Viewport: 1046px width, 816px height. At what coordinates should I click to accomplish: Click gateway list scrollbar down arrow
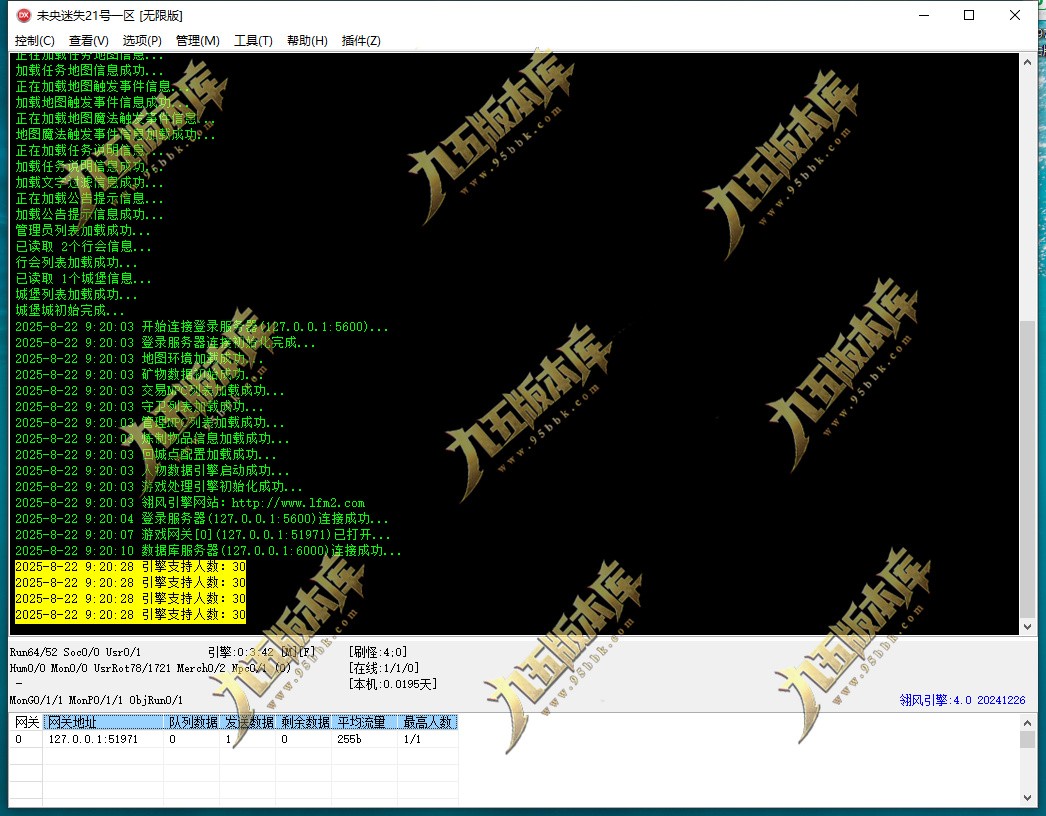click(1027, 798)
